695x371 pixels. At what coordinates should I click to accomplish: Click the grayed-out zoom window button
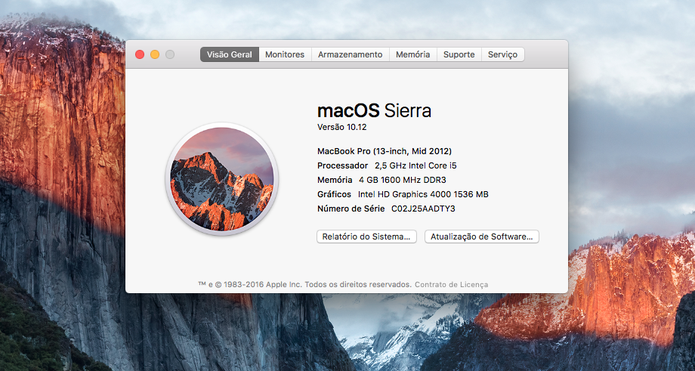tap(170, 55)
